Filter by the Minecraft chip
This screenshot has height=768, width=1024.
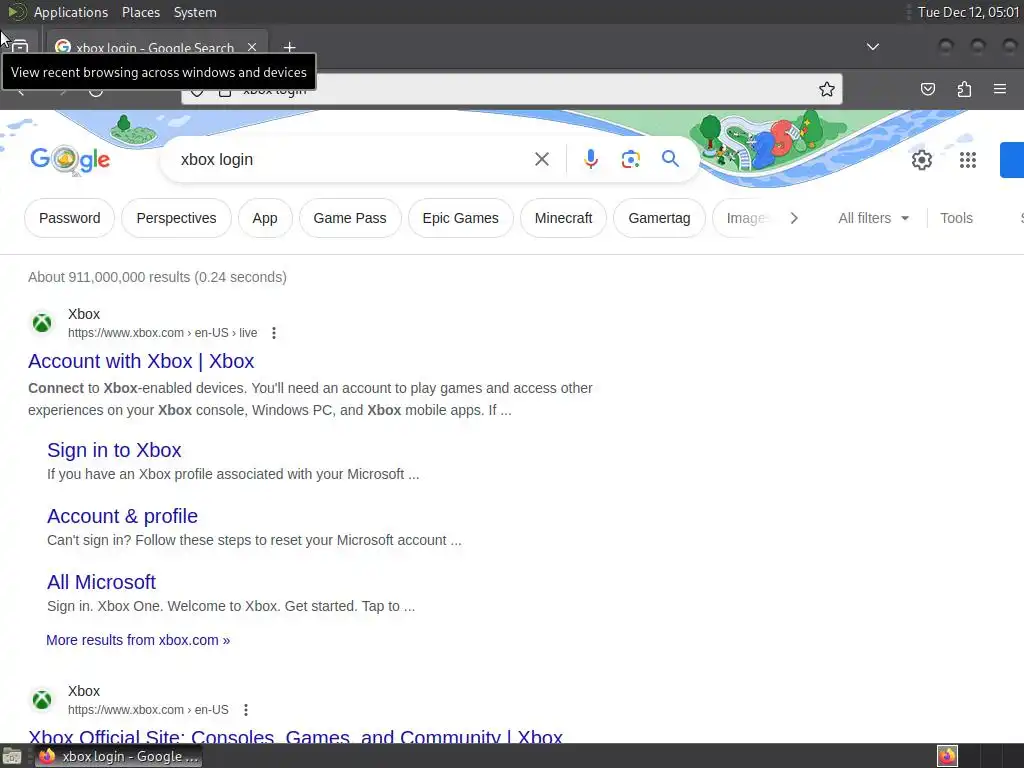[x=564, y=218]
